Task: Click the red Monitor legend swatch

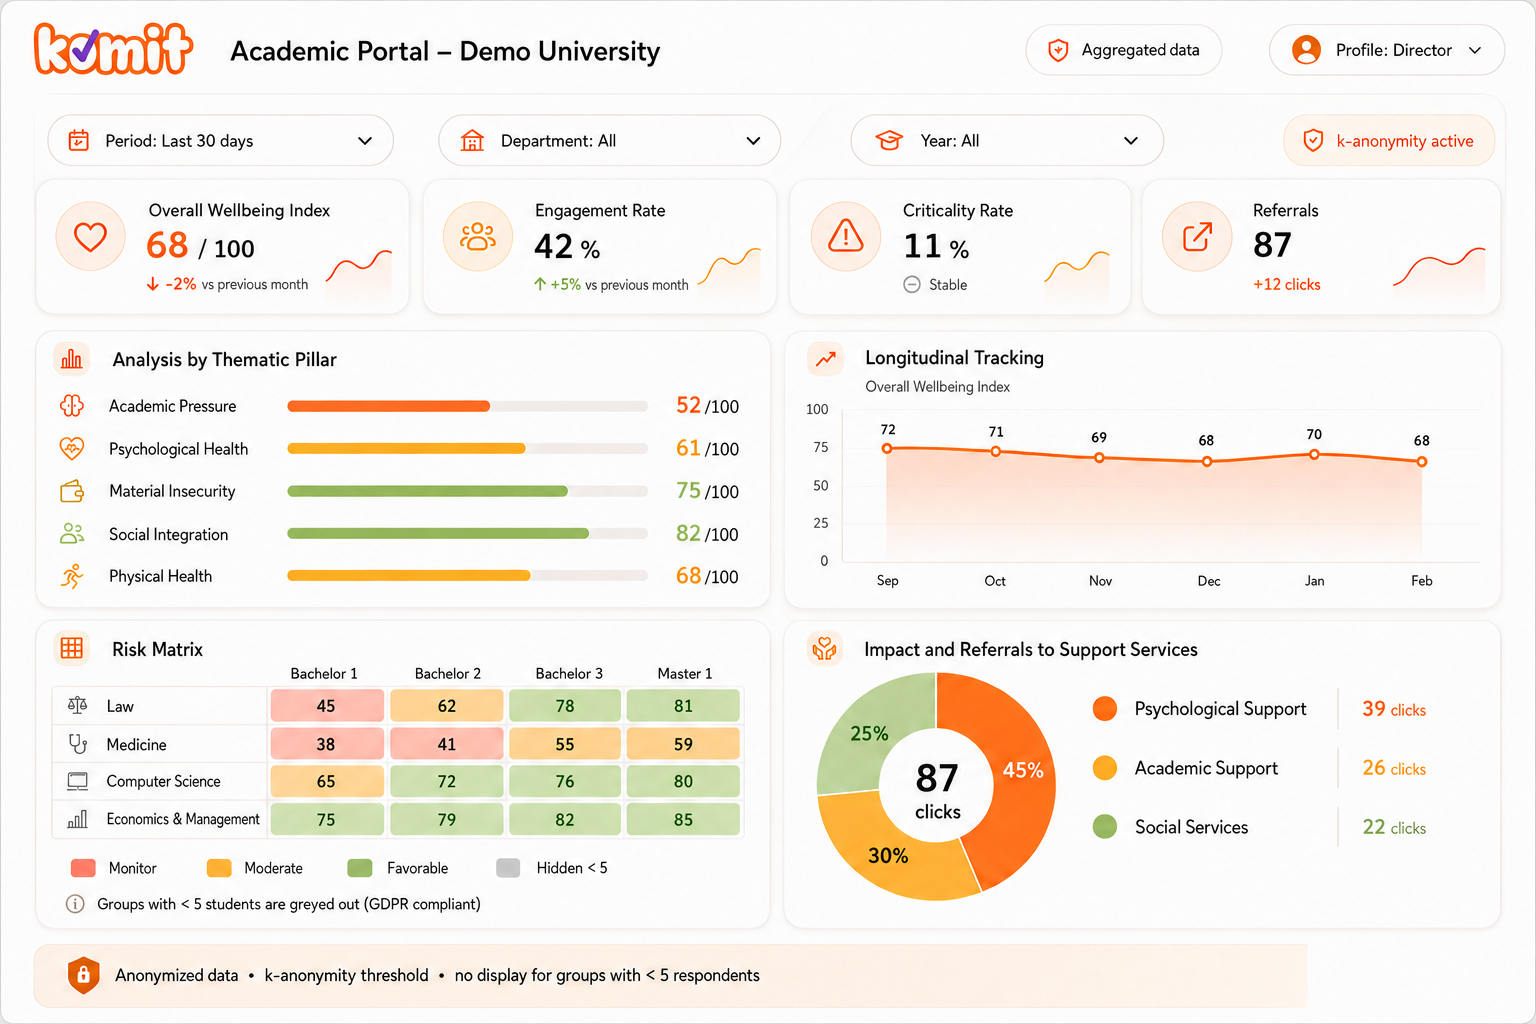Action: (x=84, y=868)
